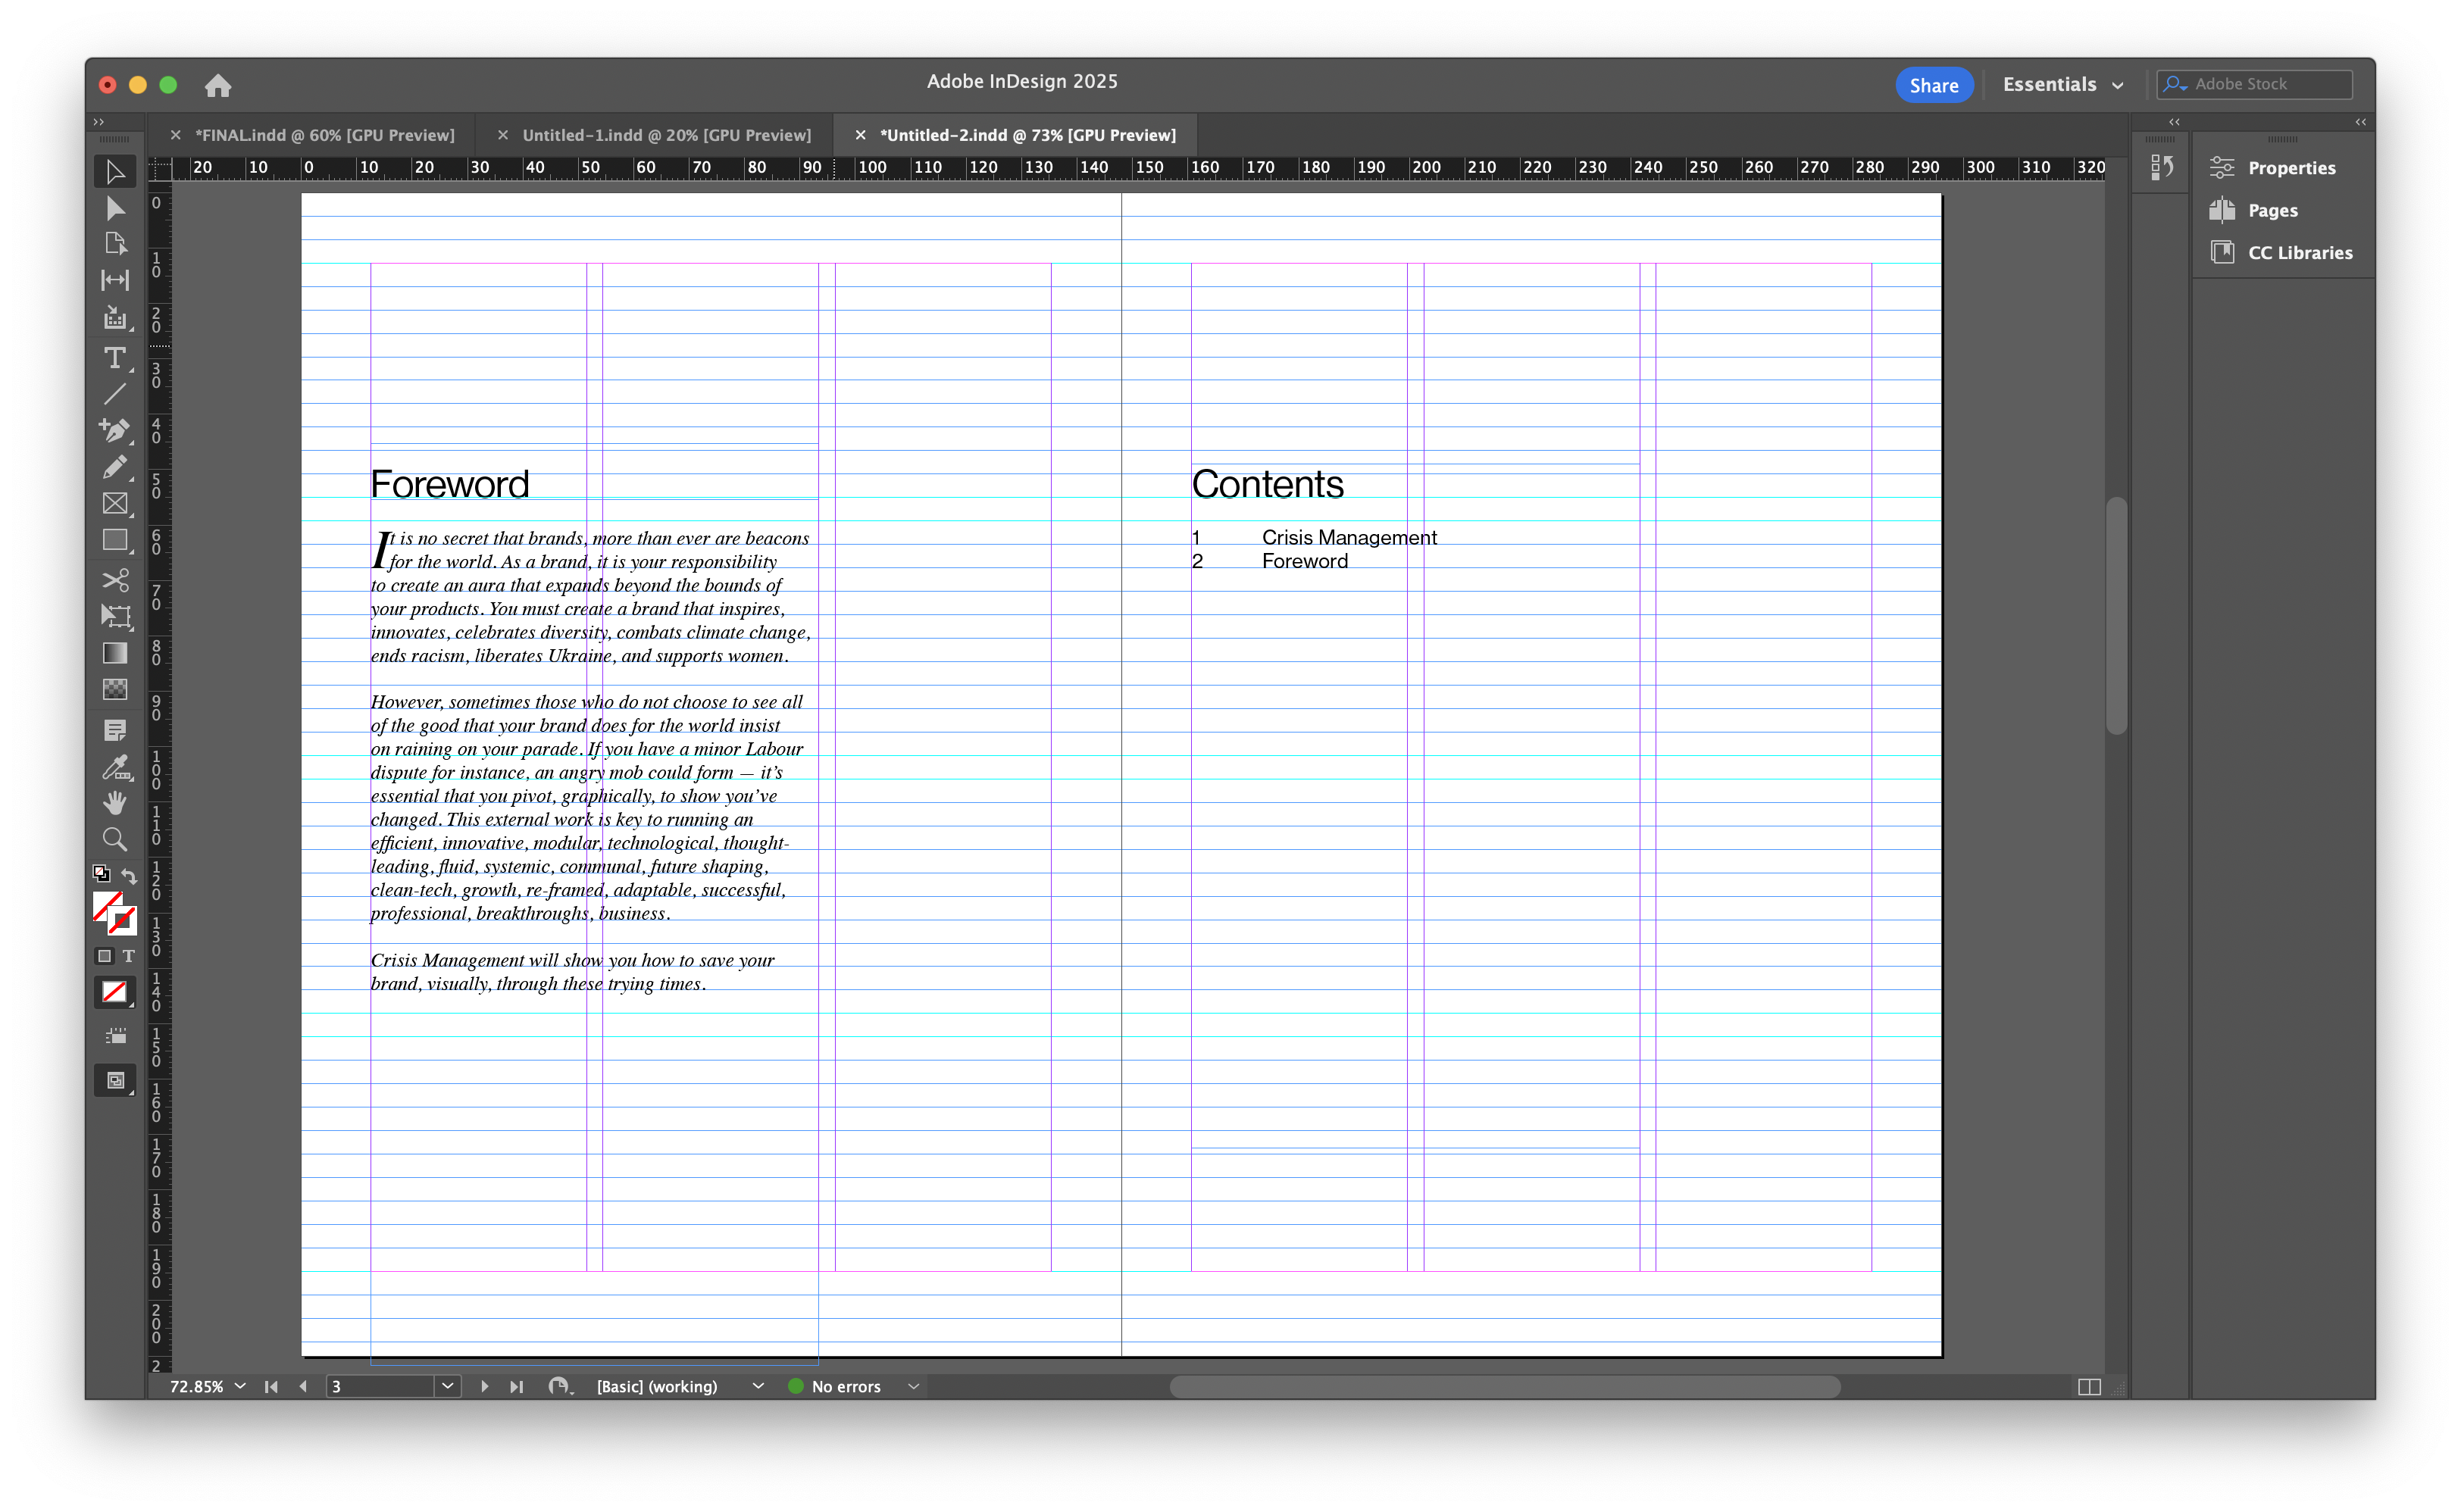The image size is (2461, 1512).
Task: Close the Untitled-2.indd tab
Action: (860, 135)
